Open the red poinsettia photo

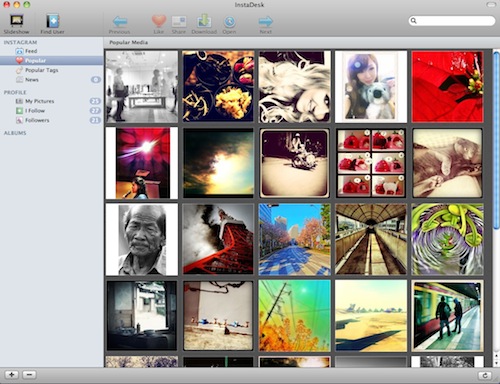point(447,86)
